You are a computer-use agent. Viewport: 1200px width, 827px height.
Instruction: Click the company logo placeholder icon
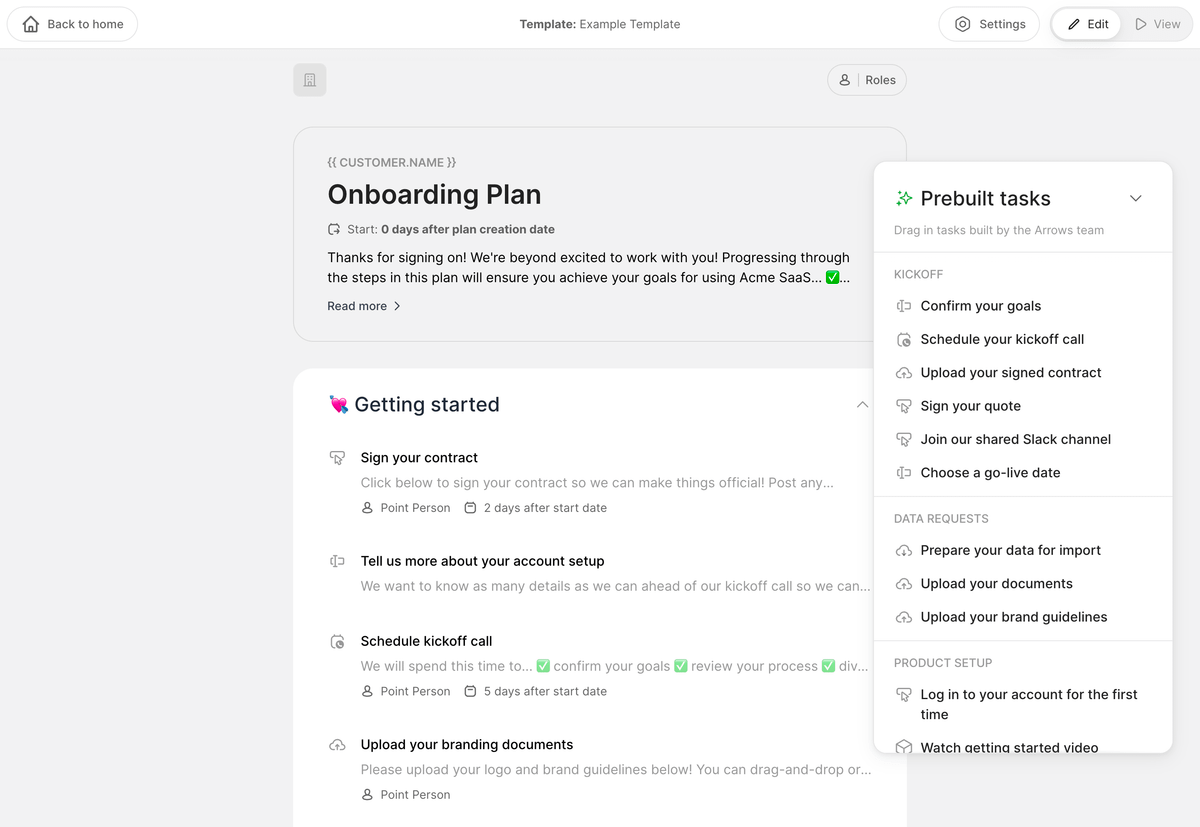point(309,80)
